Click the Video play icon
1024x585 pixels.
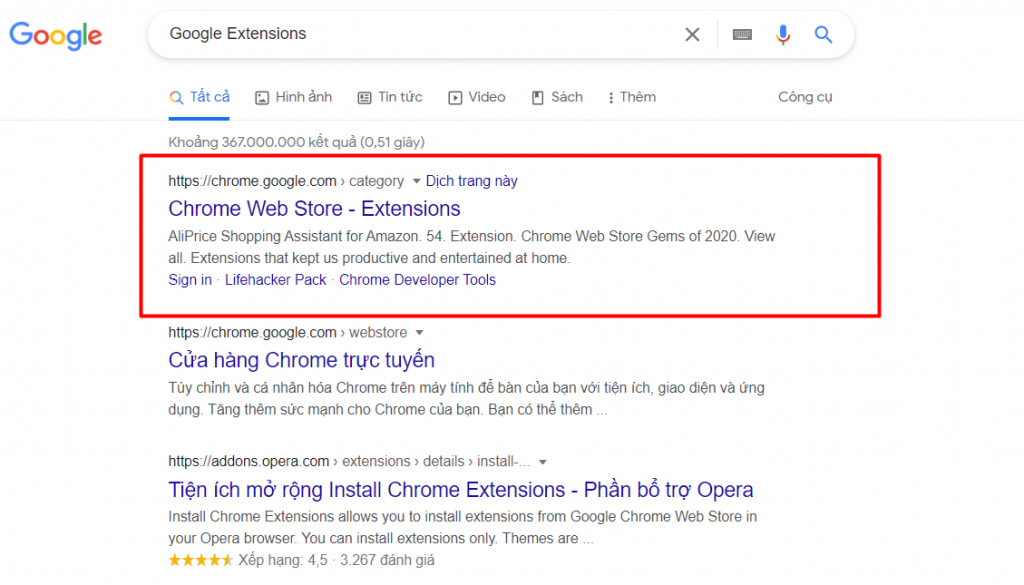coord(455,98)
